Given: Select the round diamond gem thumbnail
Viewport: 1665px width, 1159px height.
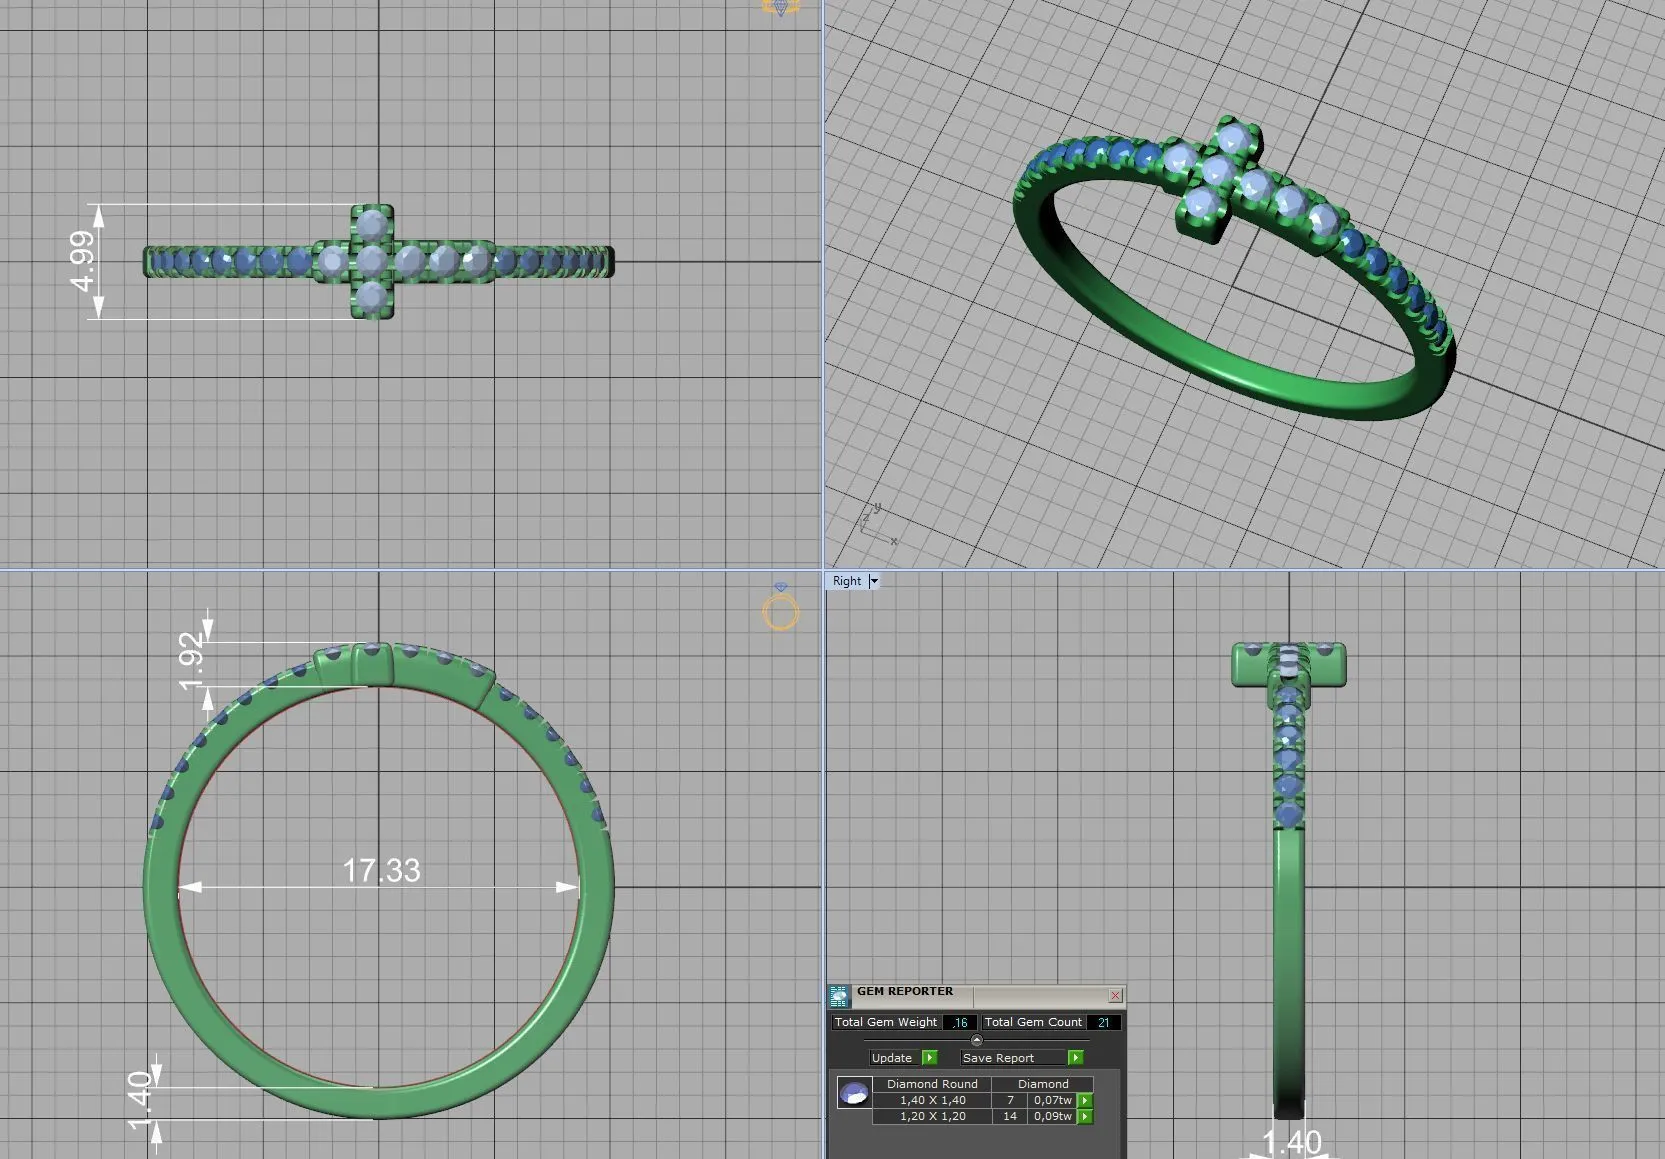Looking at the screenshot, I should coord(854,1093).
